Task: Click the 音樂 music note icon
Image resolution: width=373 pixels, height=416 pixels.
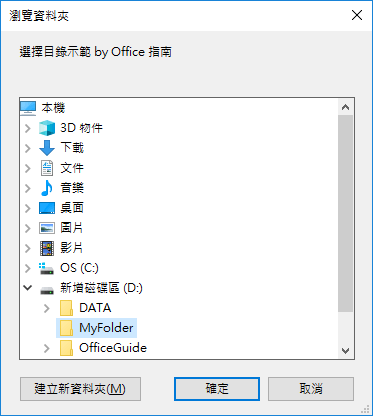Action: [47, 188]
